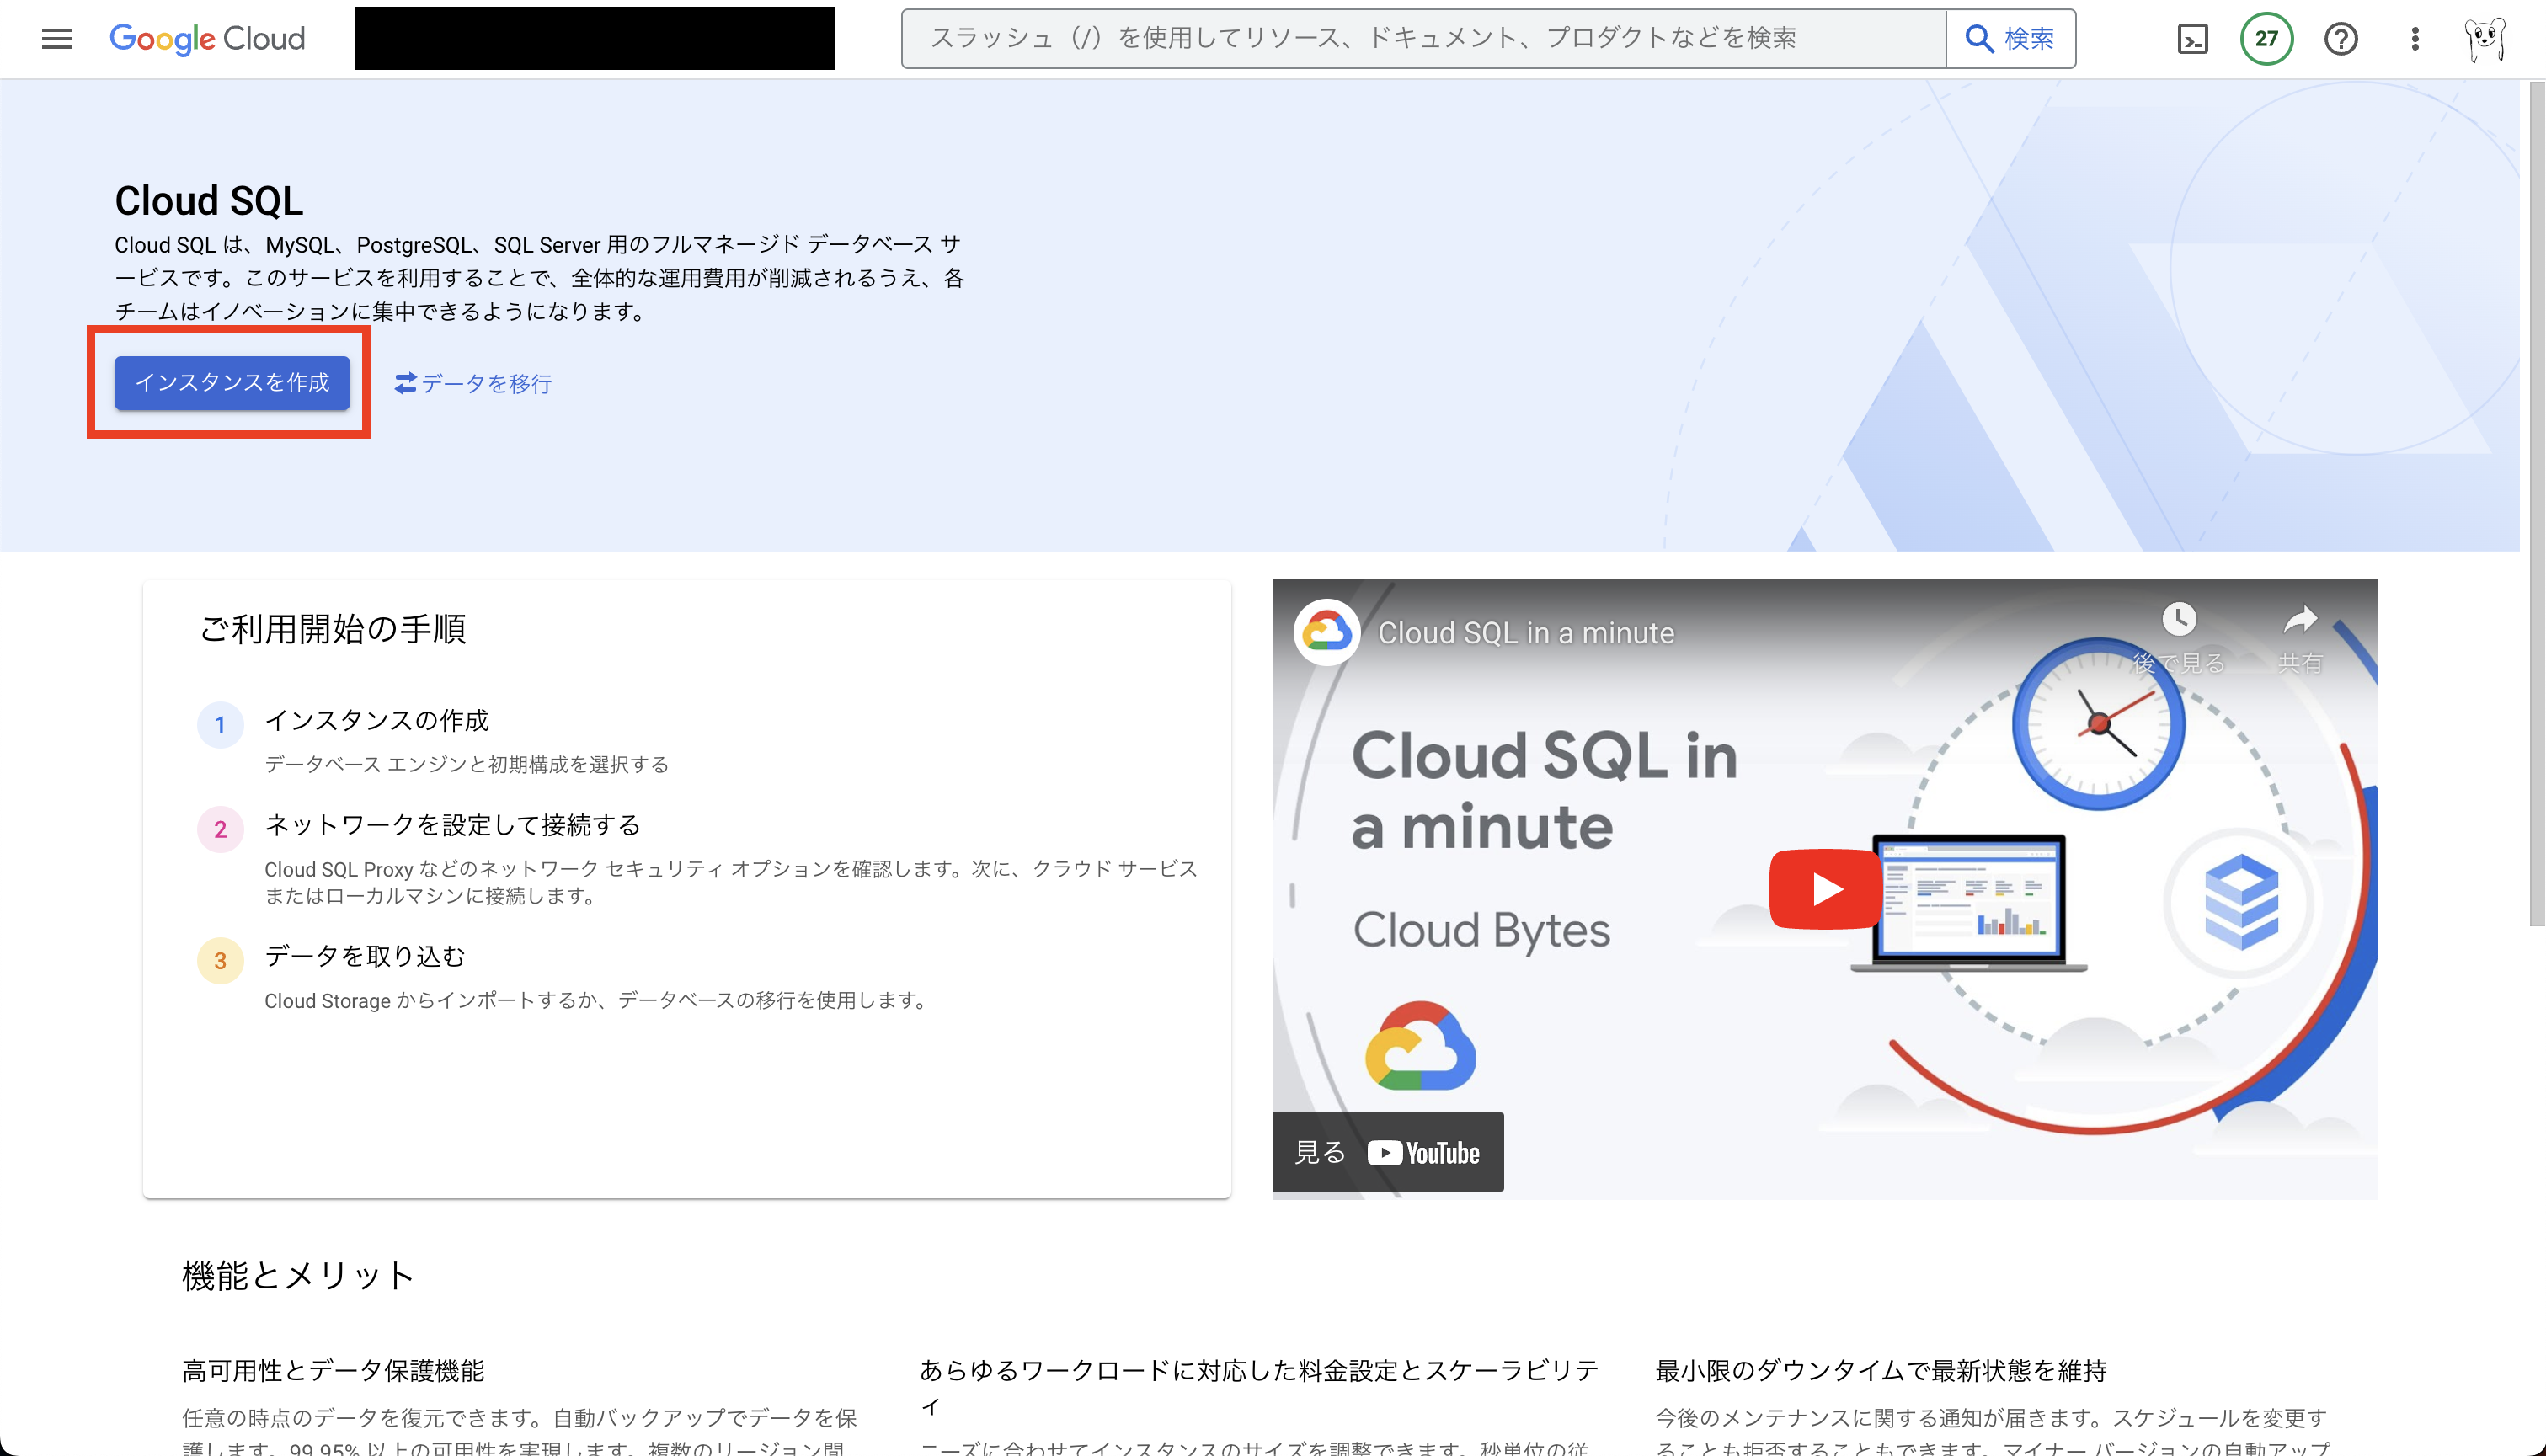This screenshot has height=1456, width=2546.
Task: Click the ご利用開始の手順 heading
Action: click(333, 629)
